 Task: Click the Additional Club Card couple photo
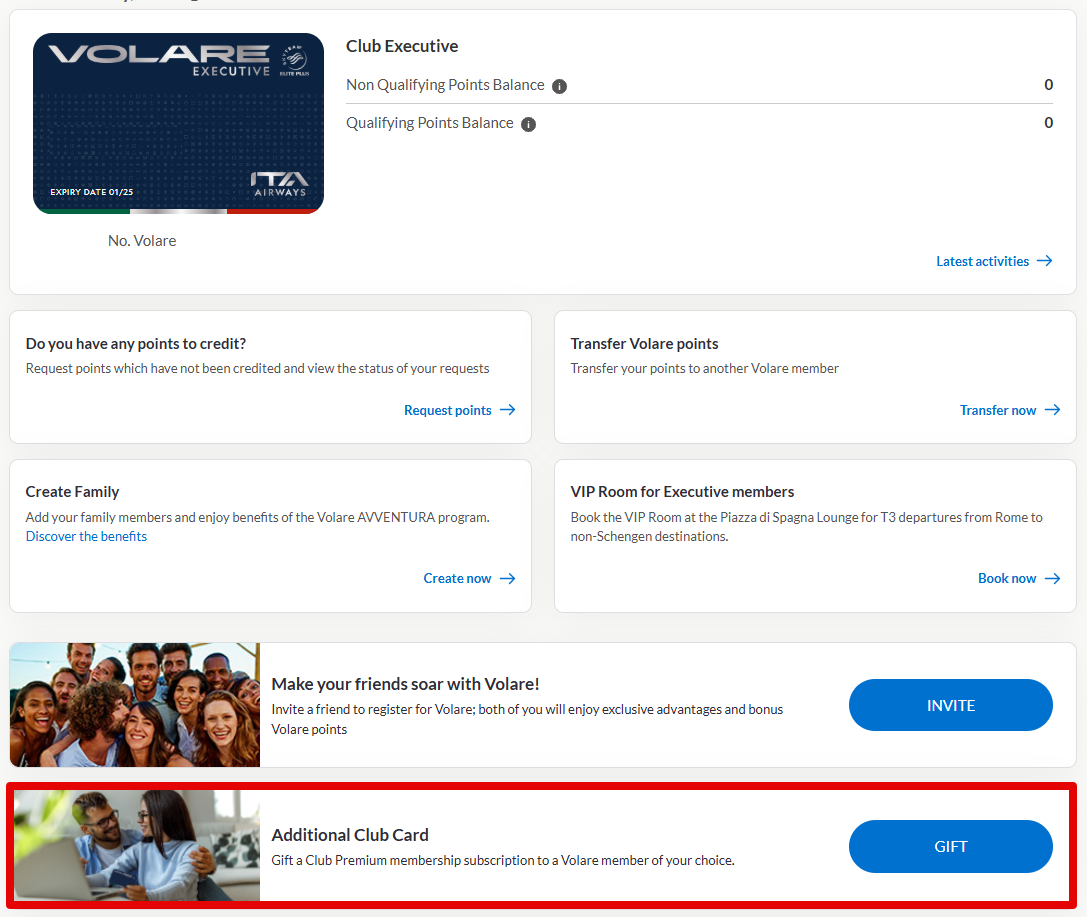point(137,846)
